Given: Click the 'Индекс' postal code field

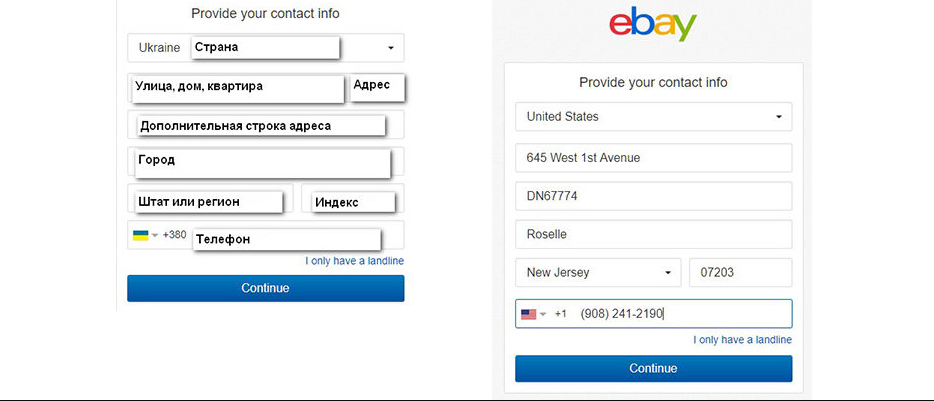Looking at the screenshot, I should point(352,201).
